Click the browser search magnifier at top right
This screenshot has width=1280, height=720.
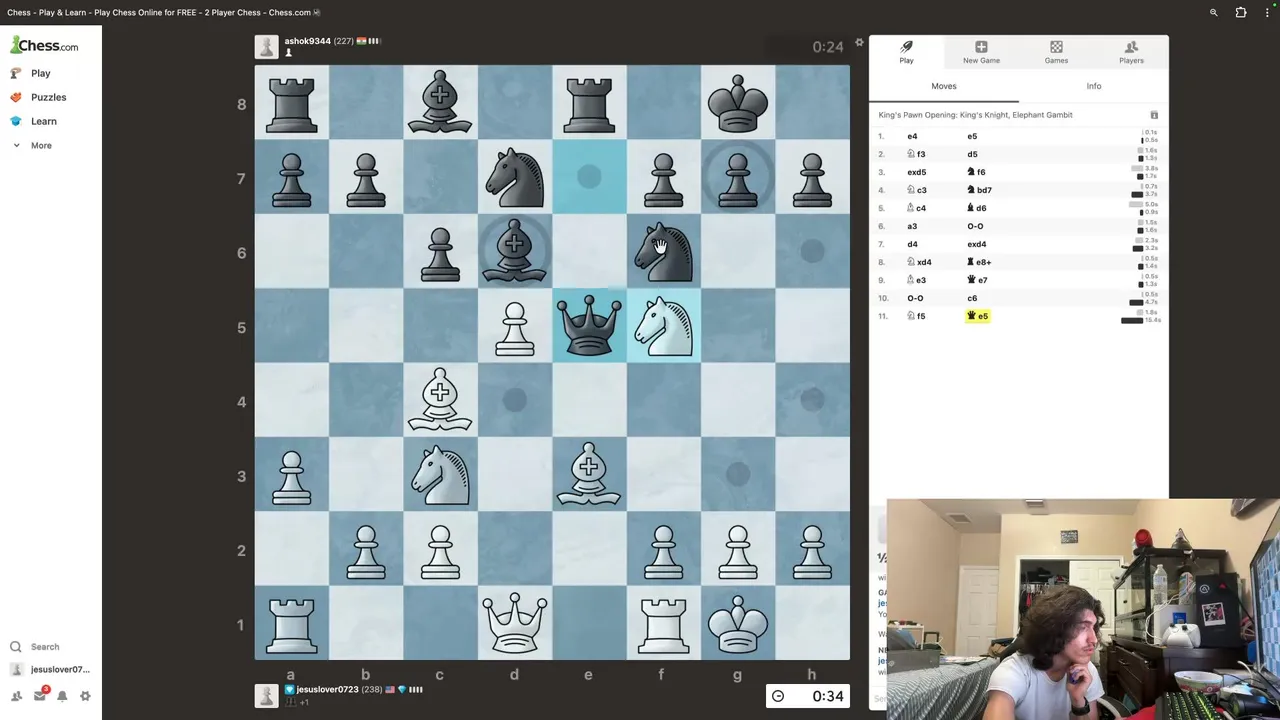[x=1214, y=13]
